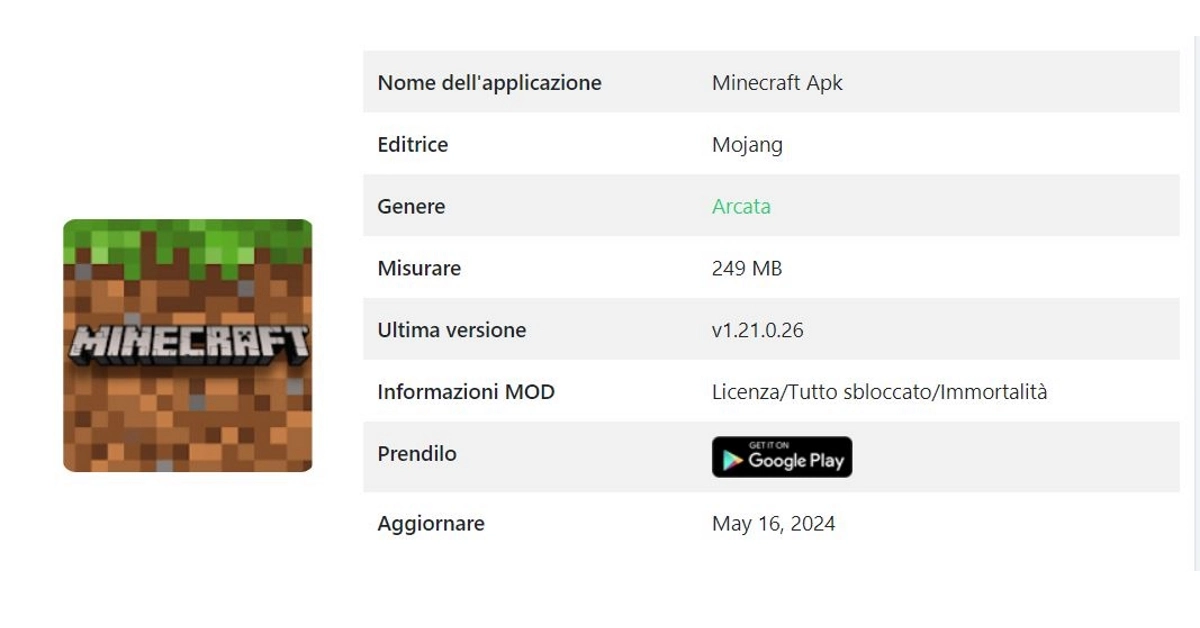
Task: Select the Minecraft Apk name text
Action: 777,82
